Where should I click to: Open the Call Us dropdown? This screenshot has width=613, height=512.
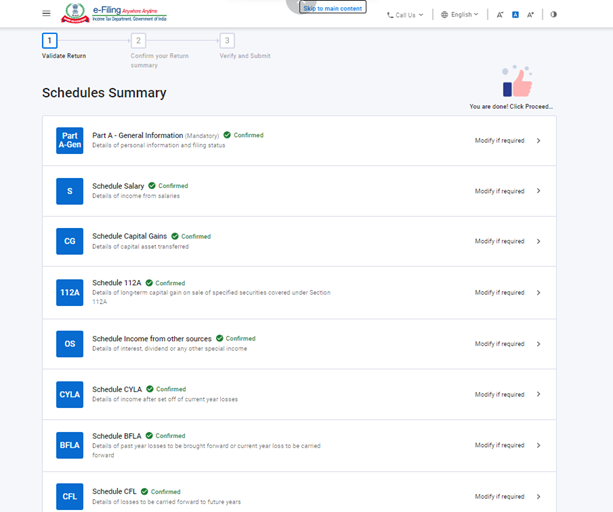point(405,15)
